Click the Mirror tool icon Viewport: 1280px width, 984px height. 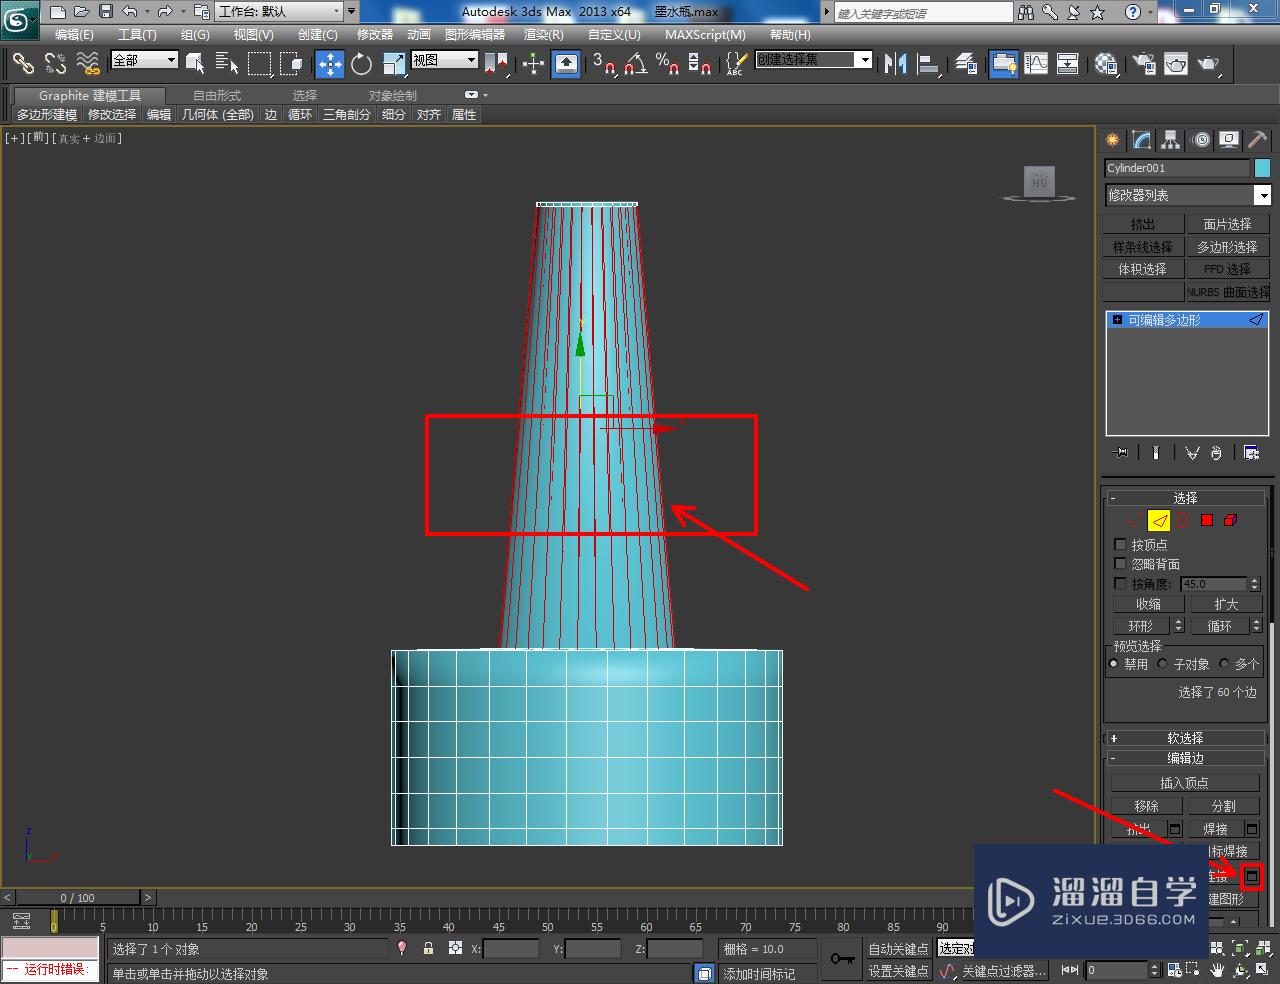coord(895,64)
